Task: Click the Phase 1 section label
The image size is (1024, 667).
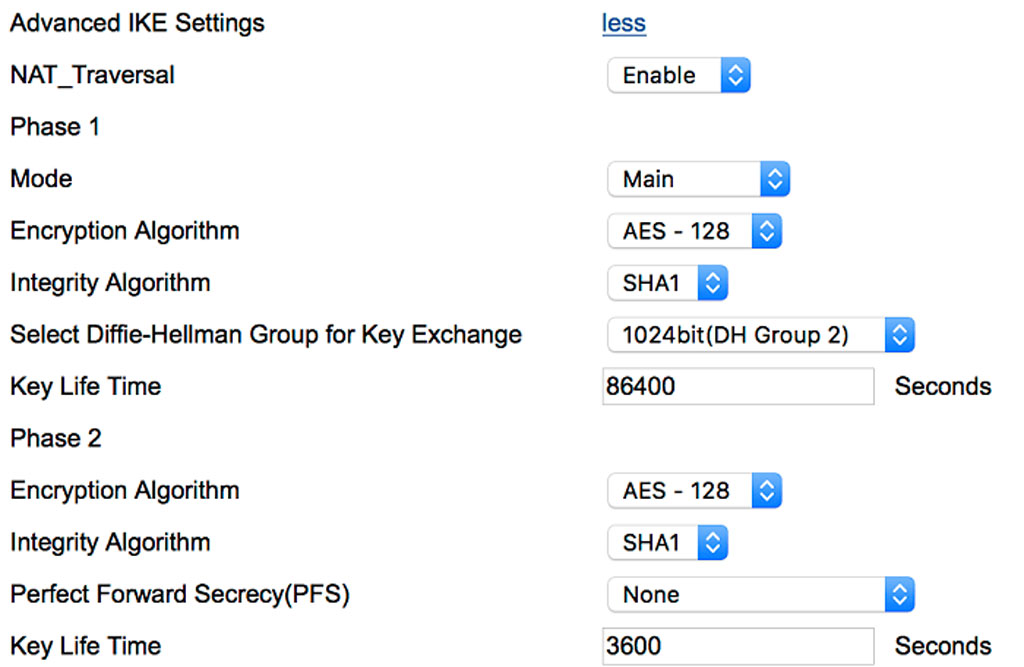Action: [x=54, y=127]
